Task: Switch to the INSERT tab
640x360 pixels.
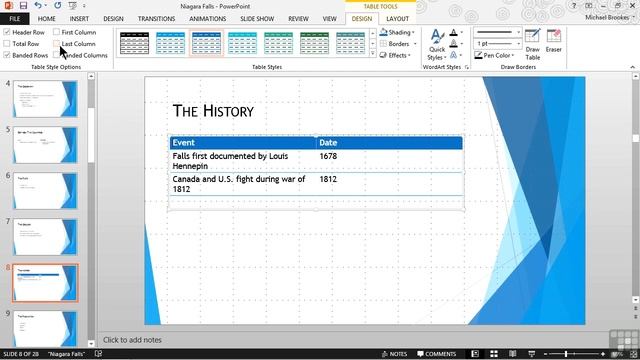Action: pos(79,19)
